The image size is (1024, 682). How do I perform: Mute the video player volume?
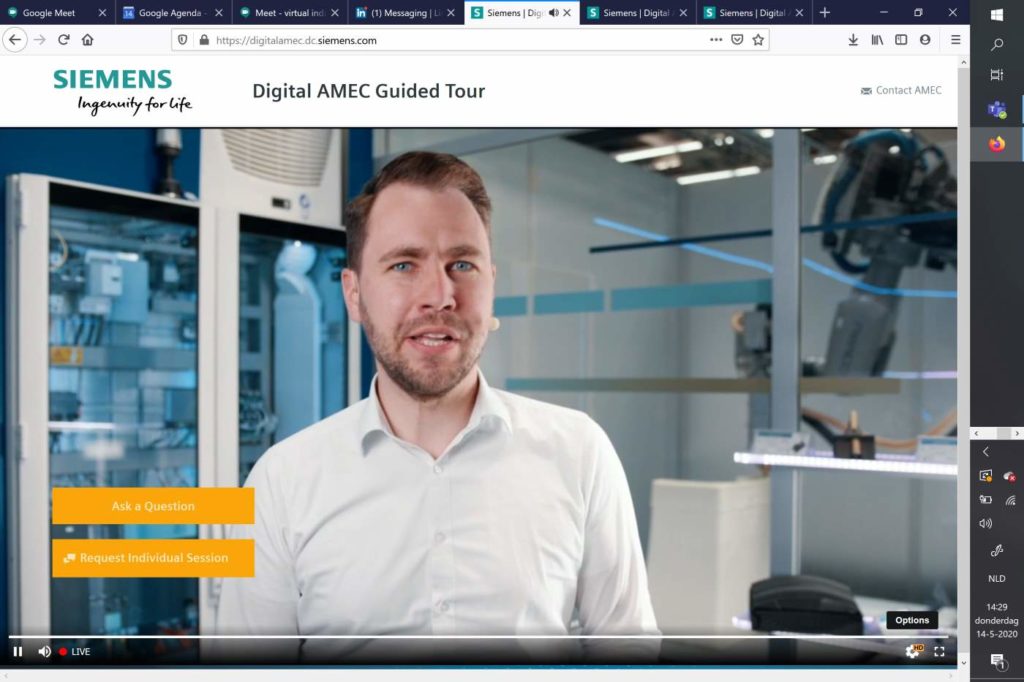coord(44,651)
